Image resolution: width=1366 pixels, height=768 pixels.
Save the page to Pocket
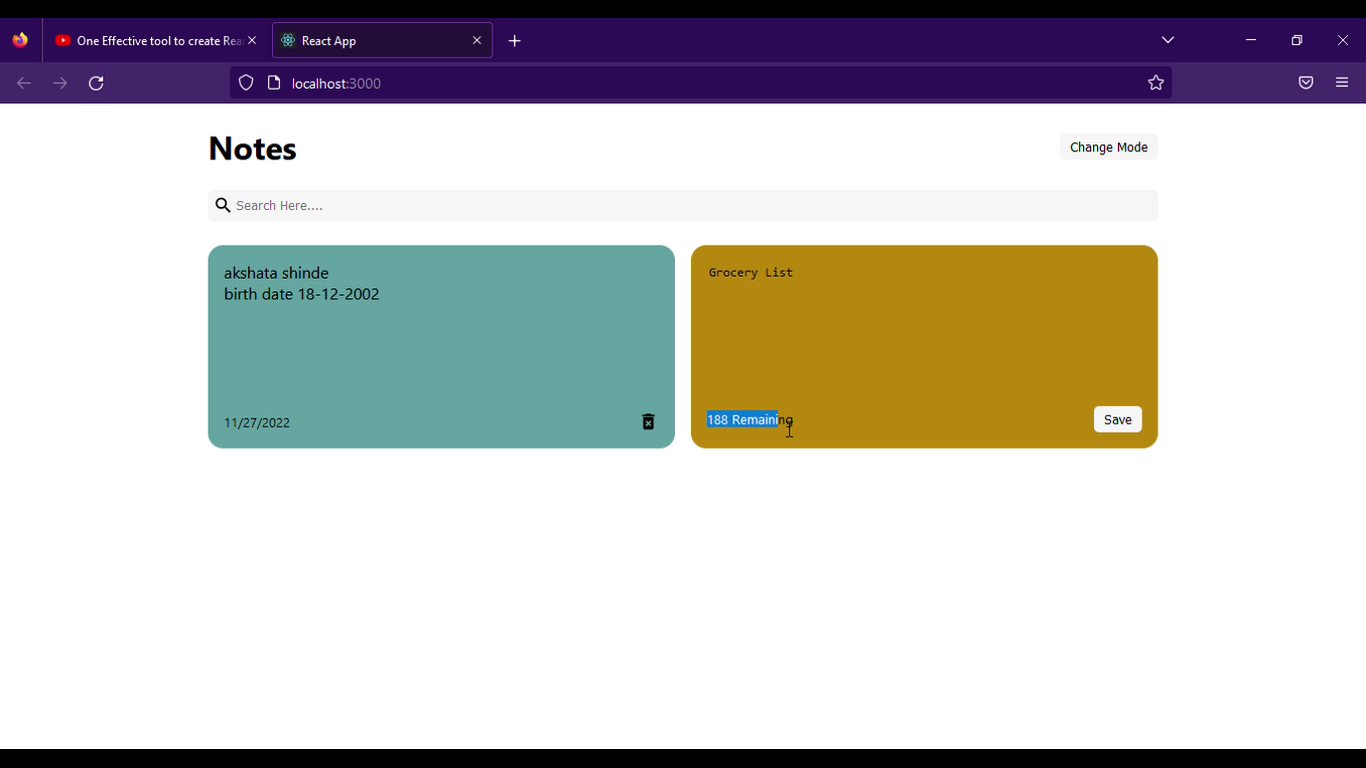1306,82
